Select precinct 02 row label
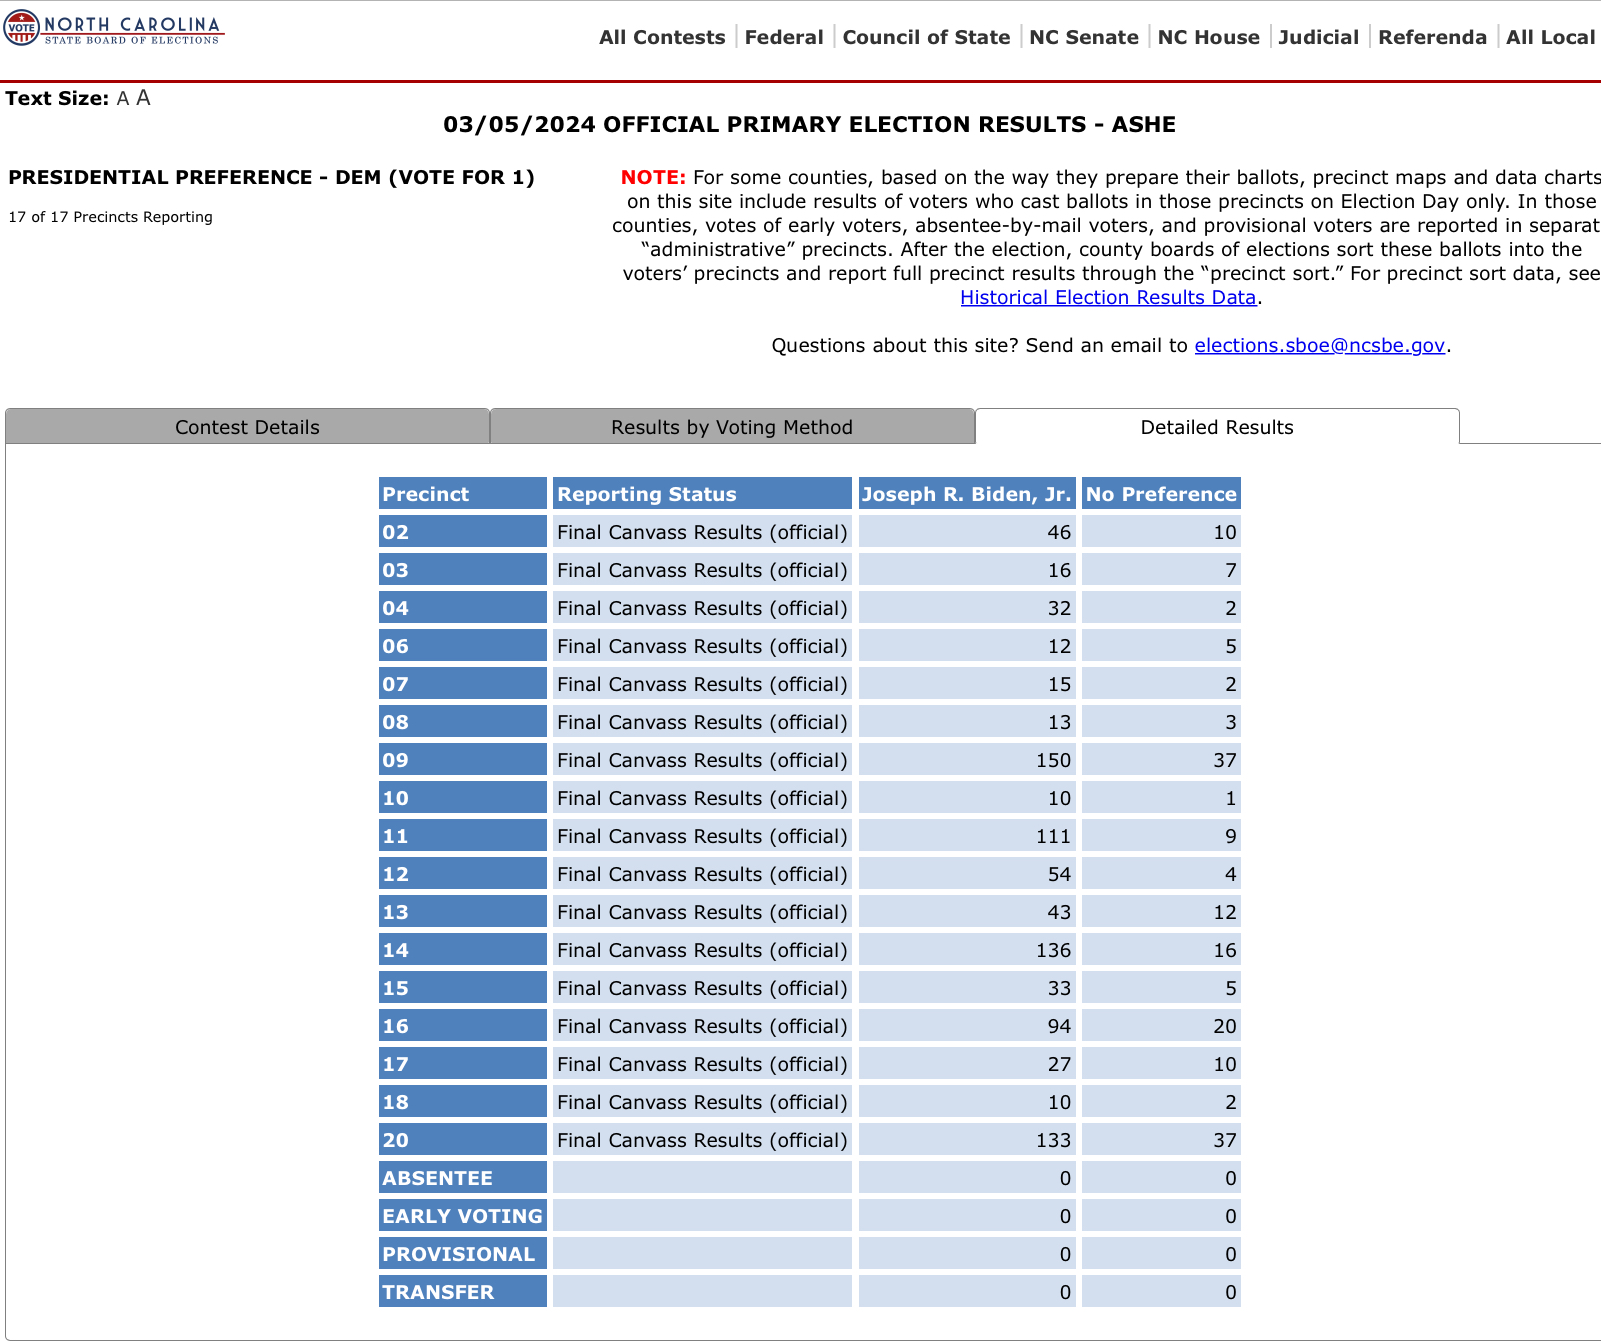This screenshot has width=1601, height=1341. pyautogui.click(x=463, y=532)
